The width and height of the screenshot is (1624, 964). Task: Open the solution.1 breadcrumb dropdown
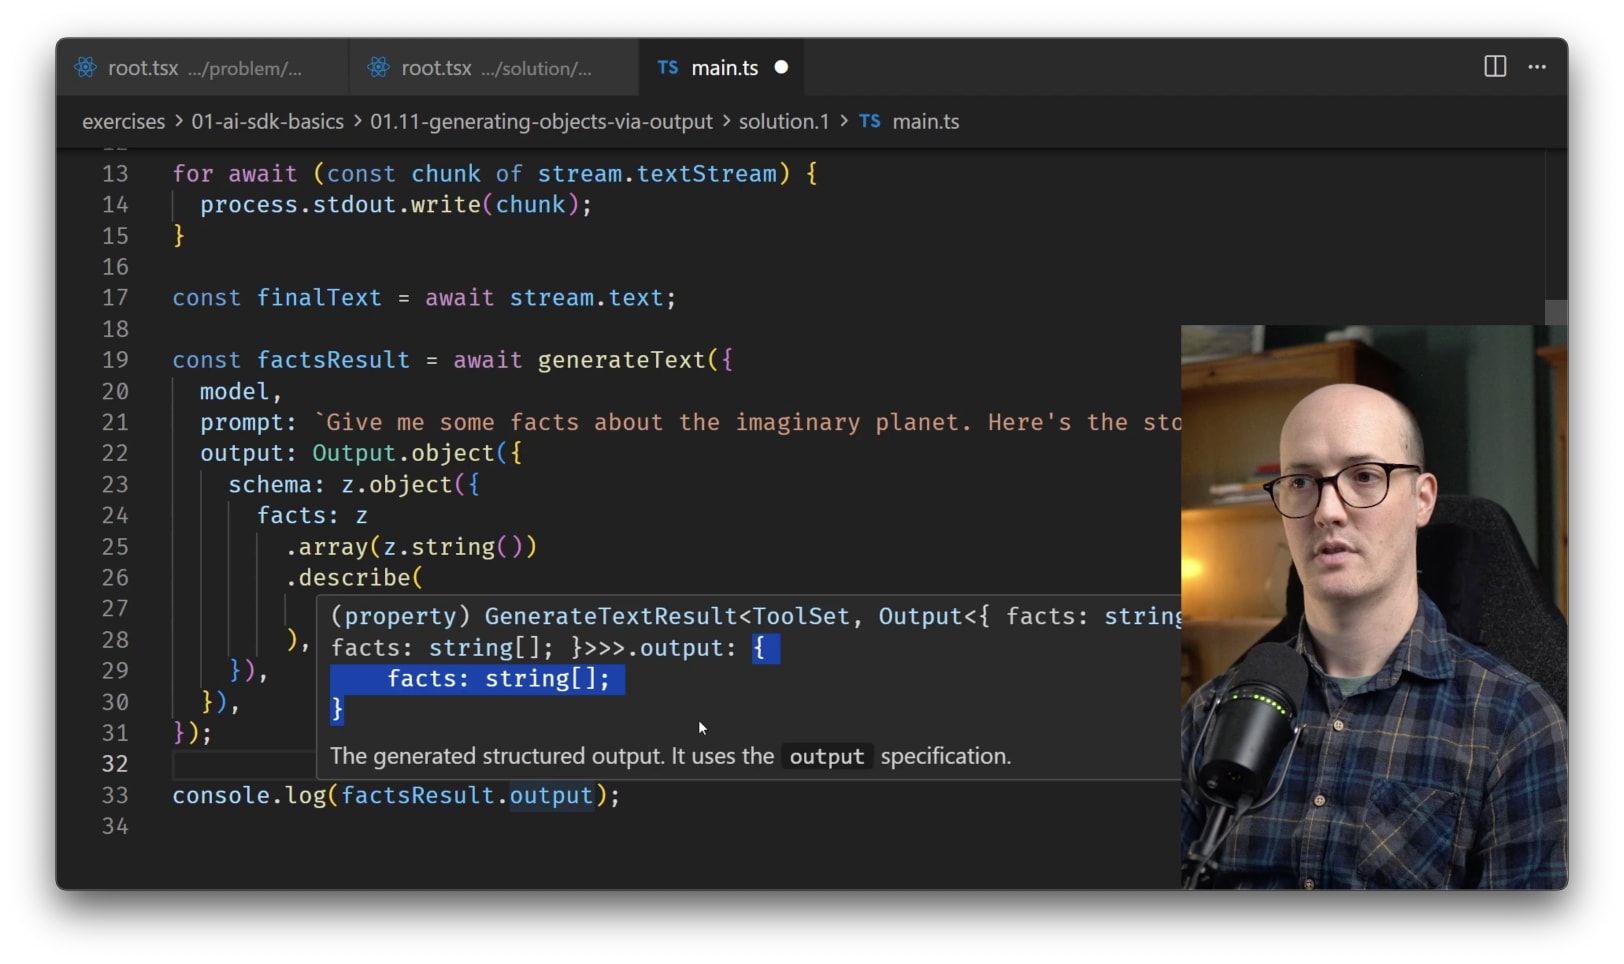click(x=784, y=121)
